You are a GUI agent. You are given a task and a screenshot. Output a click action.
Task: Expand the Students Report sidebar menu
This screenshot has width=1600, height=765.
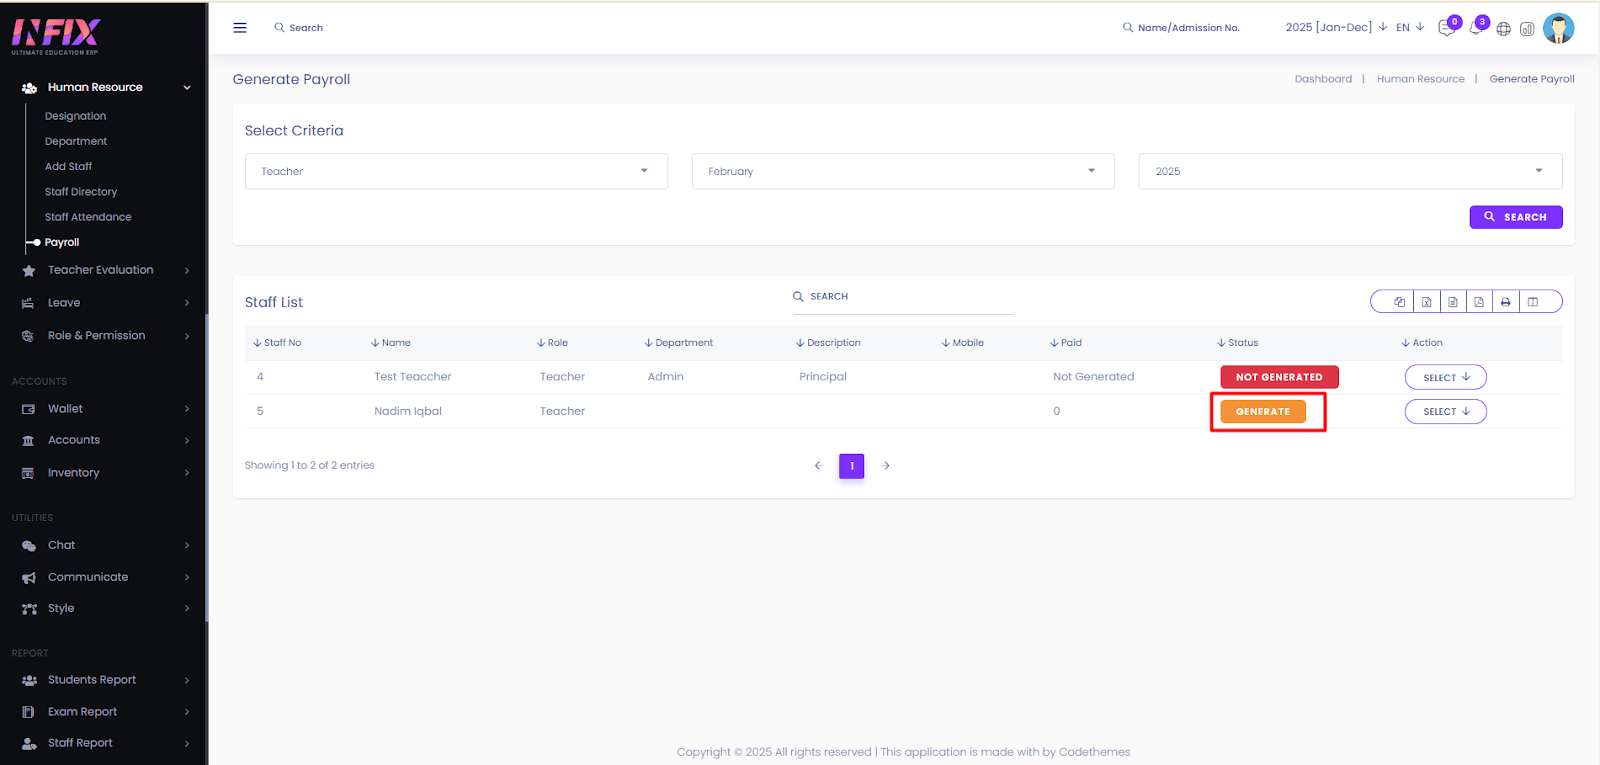pyautogui.click(x=105, y=680)
